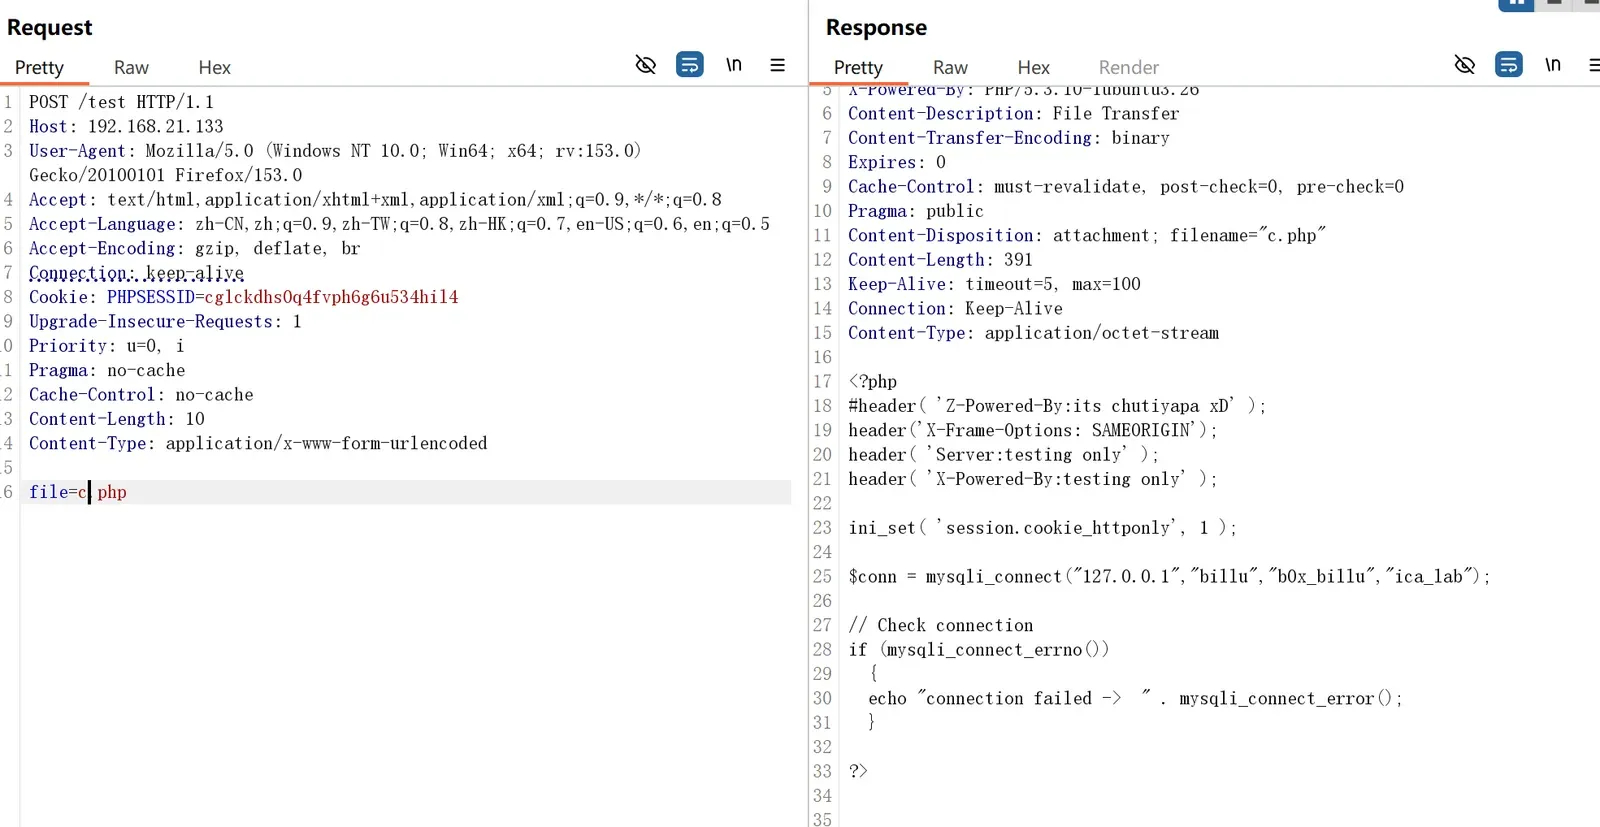Screen dimensions: 1600x827
Task: Toggle line wrap in the Request panel
Action: 690,65
